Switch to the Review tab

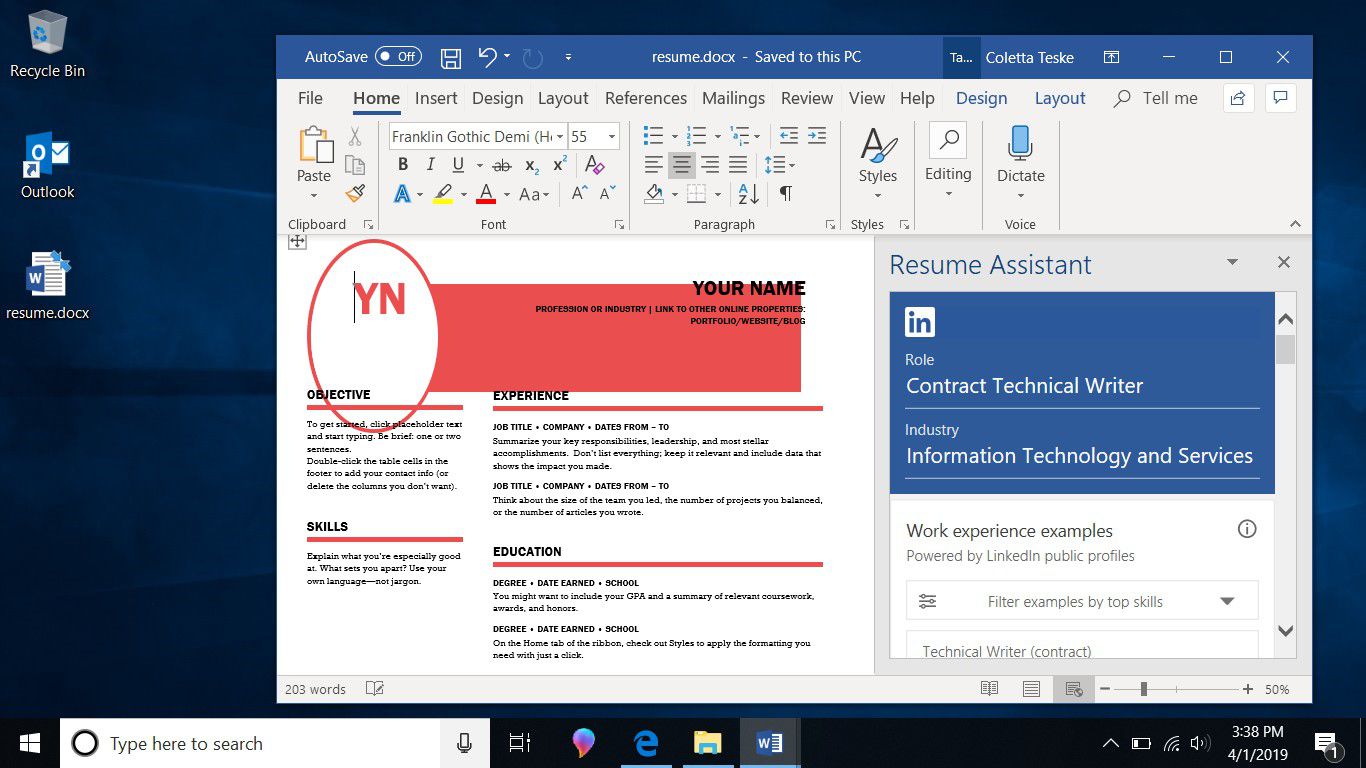click(x=807, y=98)
